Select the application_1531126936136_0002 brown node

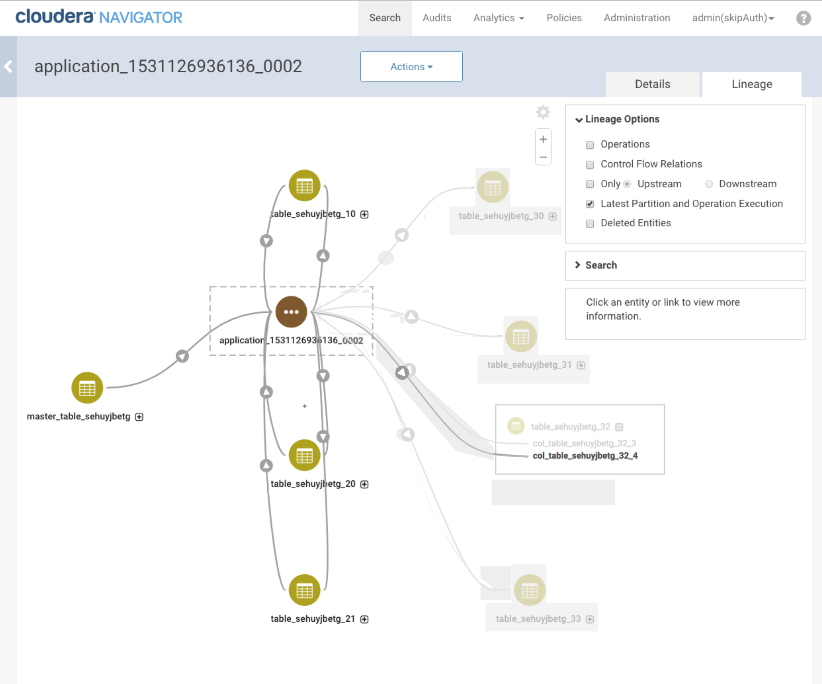(x=291, y=312)
